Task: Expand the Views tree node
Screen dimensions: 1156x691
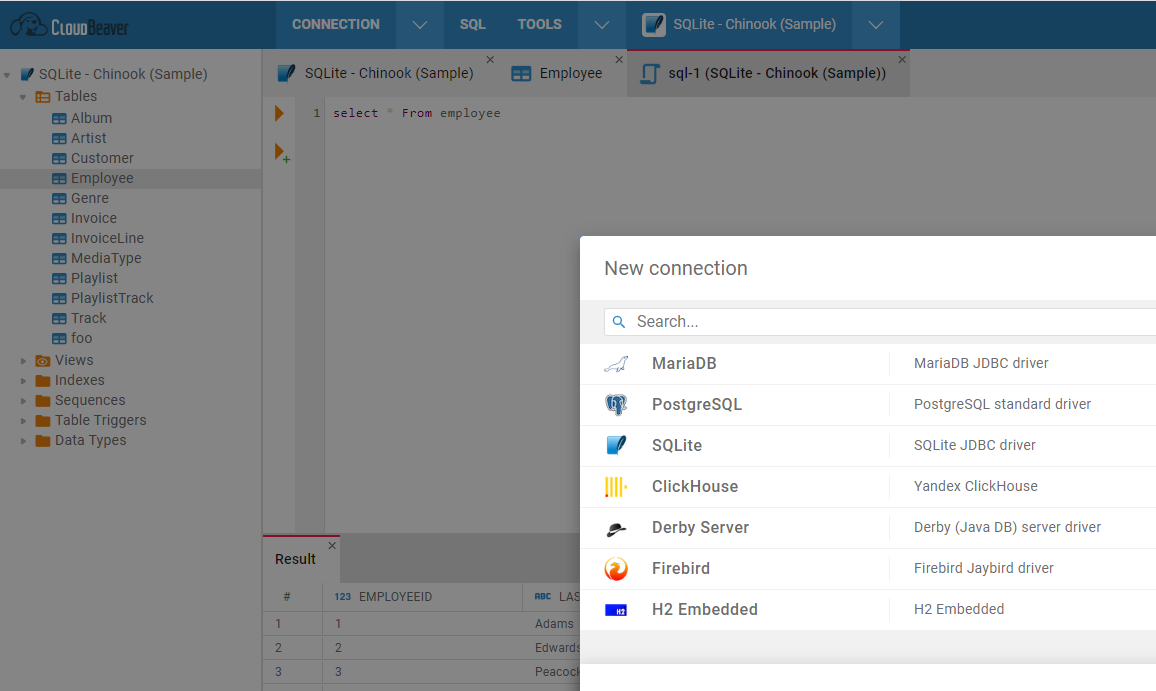Action: tap(24, 360)
